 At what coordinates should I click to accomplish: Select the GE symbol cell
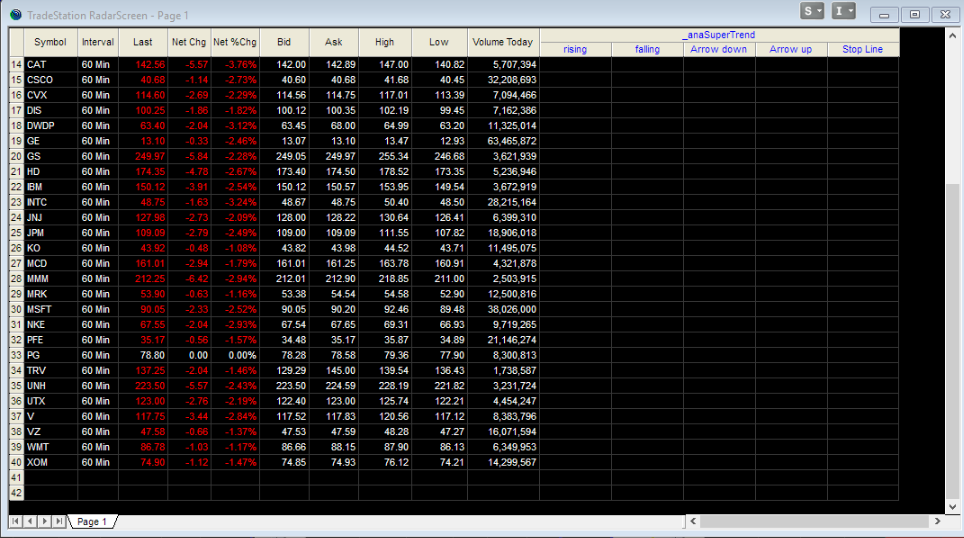click(50, 141)
